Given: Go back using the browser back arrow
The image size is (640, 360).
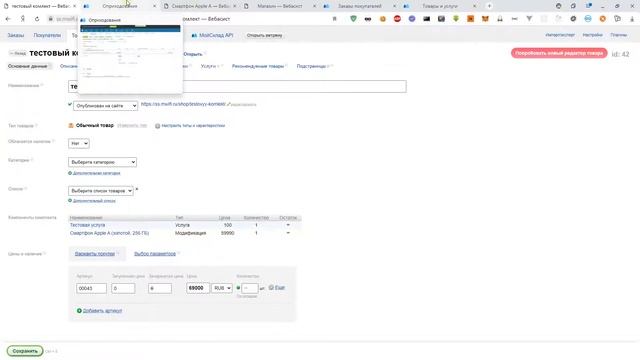Looking at the screenshot, I should tap(8, 19).
